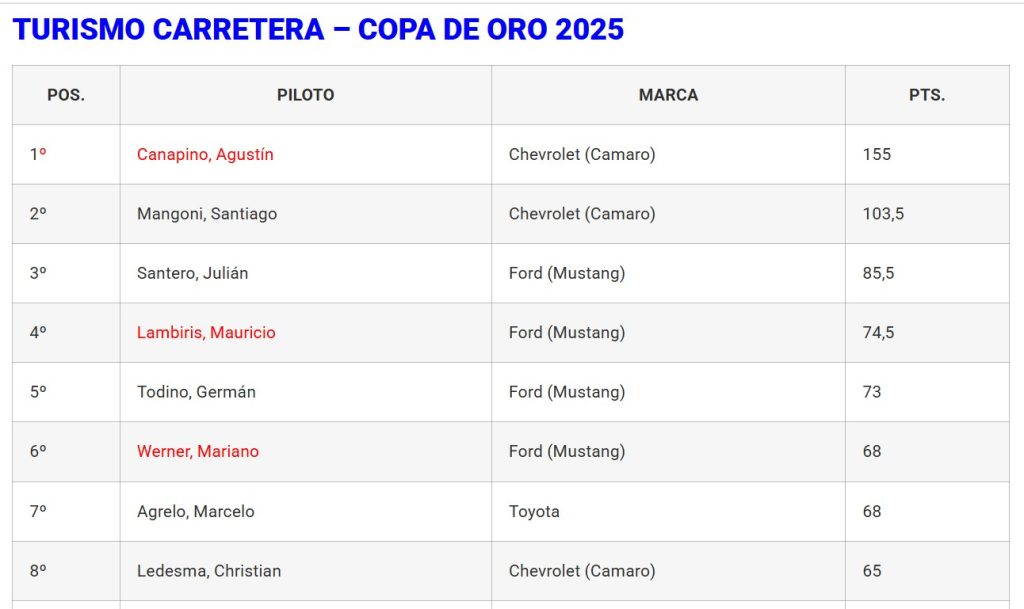The width and height of the screenshot is (1024, 609).
Task: Open the Canapino, Agustín driver link
Action: point(205,155)
